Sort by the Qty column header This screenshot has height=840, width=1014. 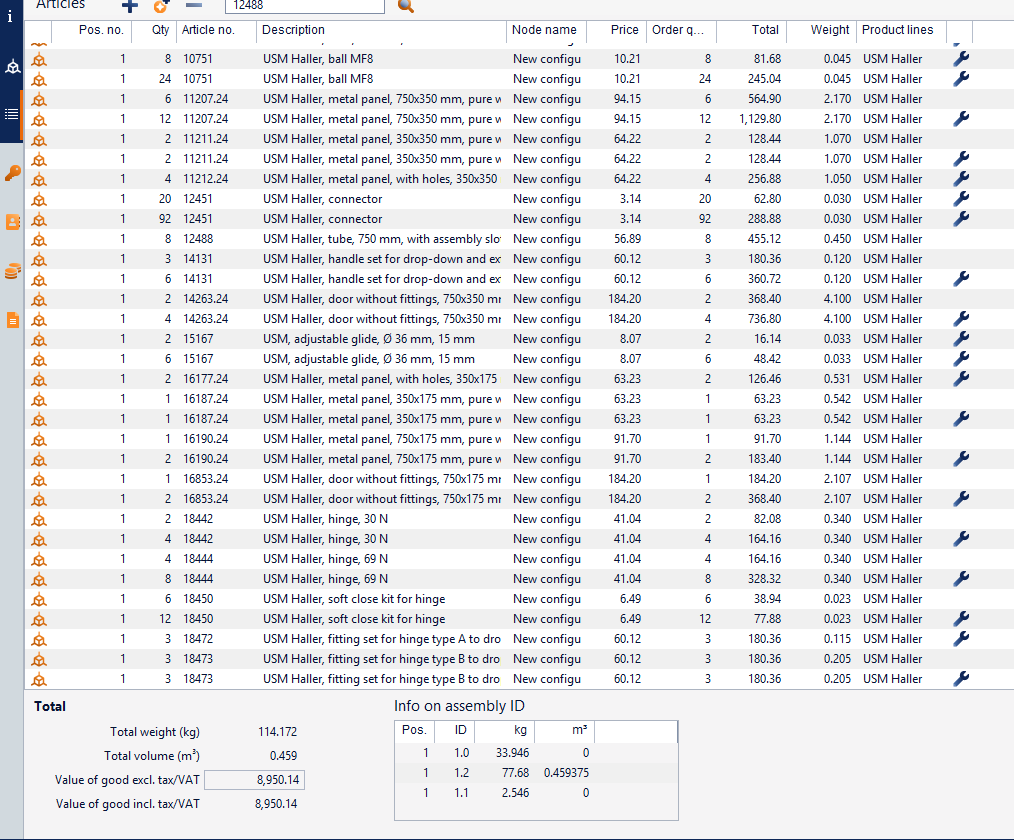pyautogui.click(x=153, y=30)
